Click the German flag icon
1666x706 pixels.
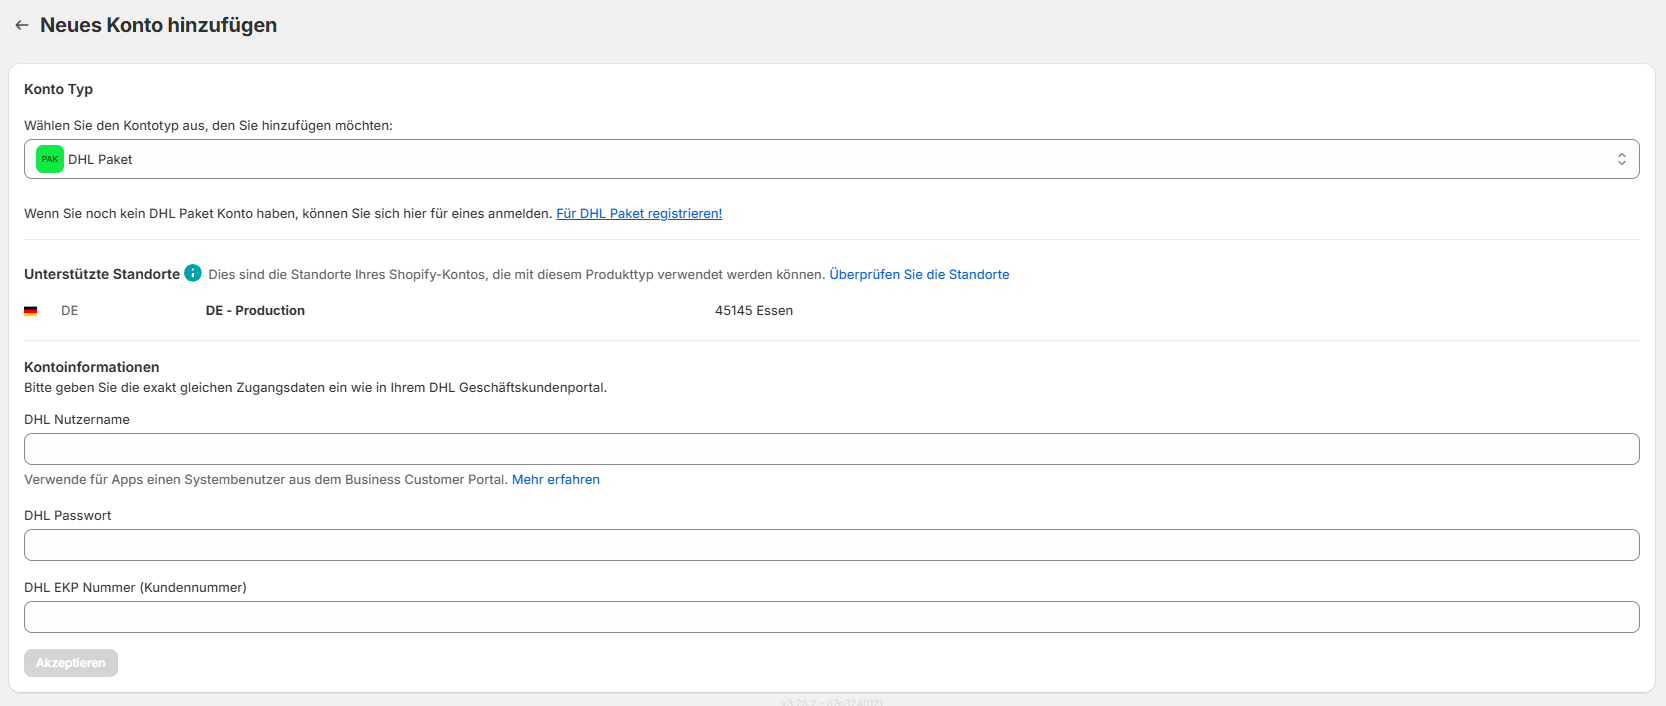click(31, 311)
